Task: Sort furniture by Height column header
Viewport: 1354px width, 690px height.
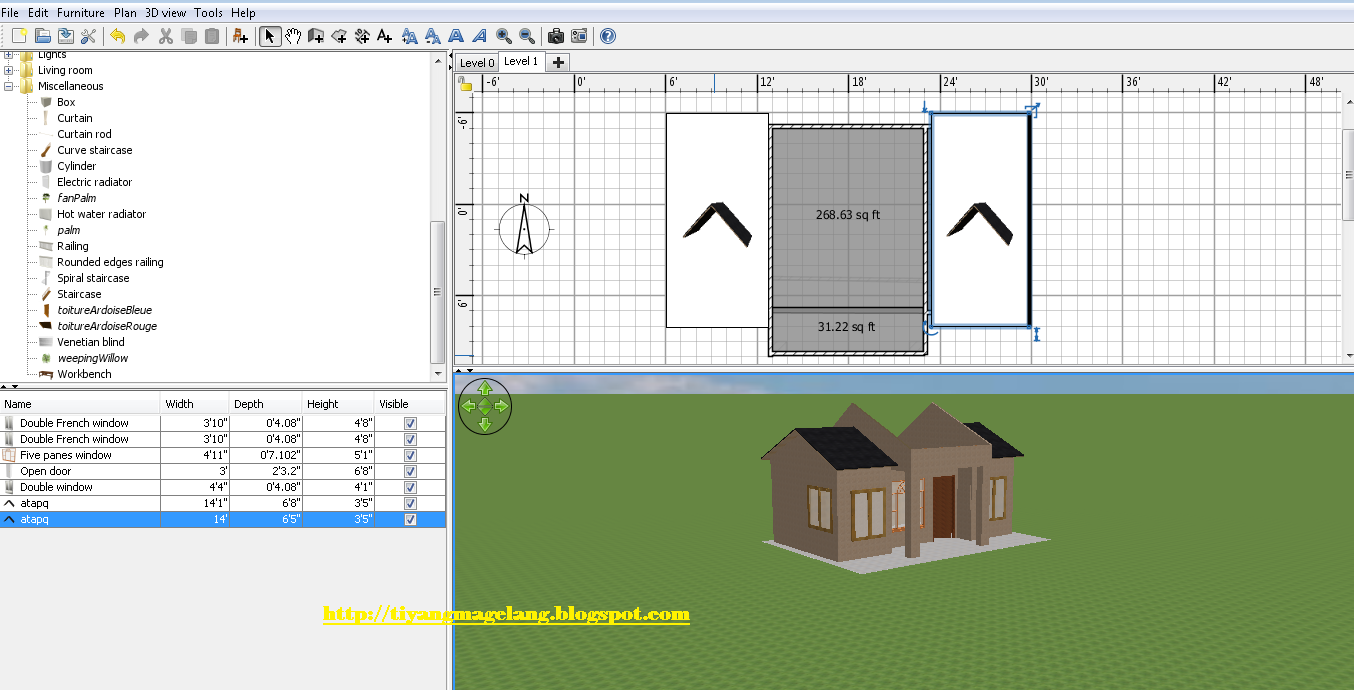Action: 338,404
